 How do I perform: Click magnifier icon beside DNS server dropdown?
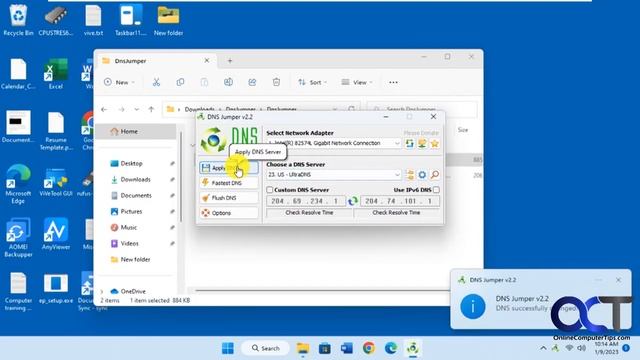[435, 175]
